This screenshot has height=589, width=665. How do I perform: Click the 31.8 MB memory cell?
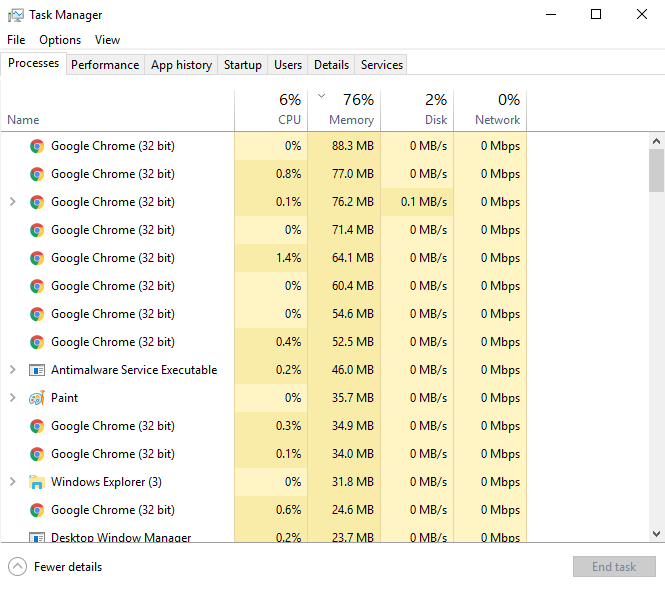click(344, 482)
